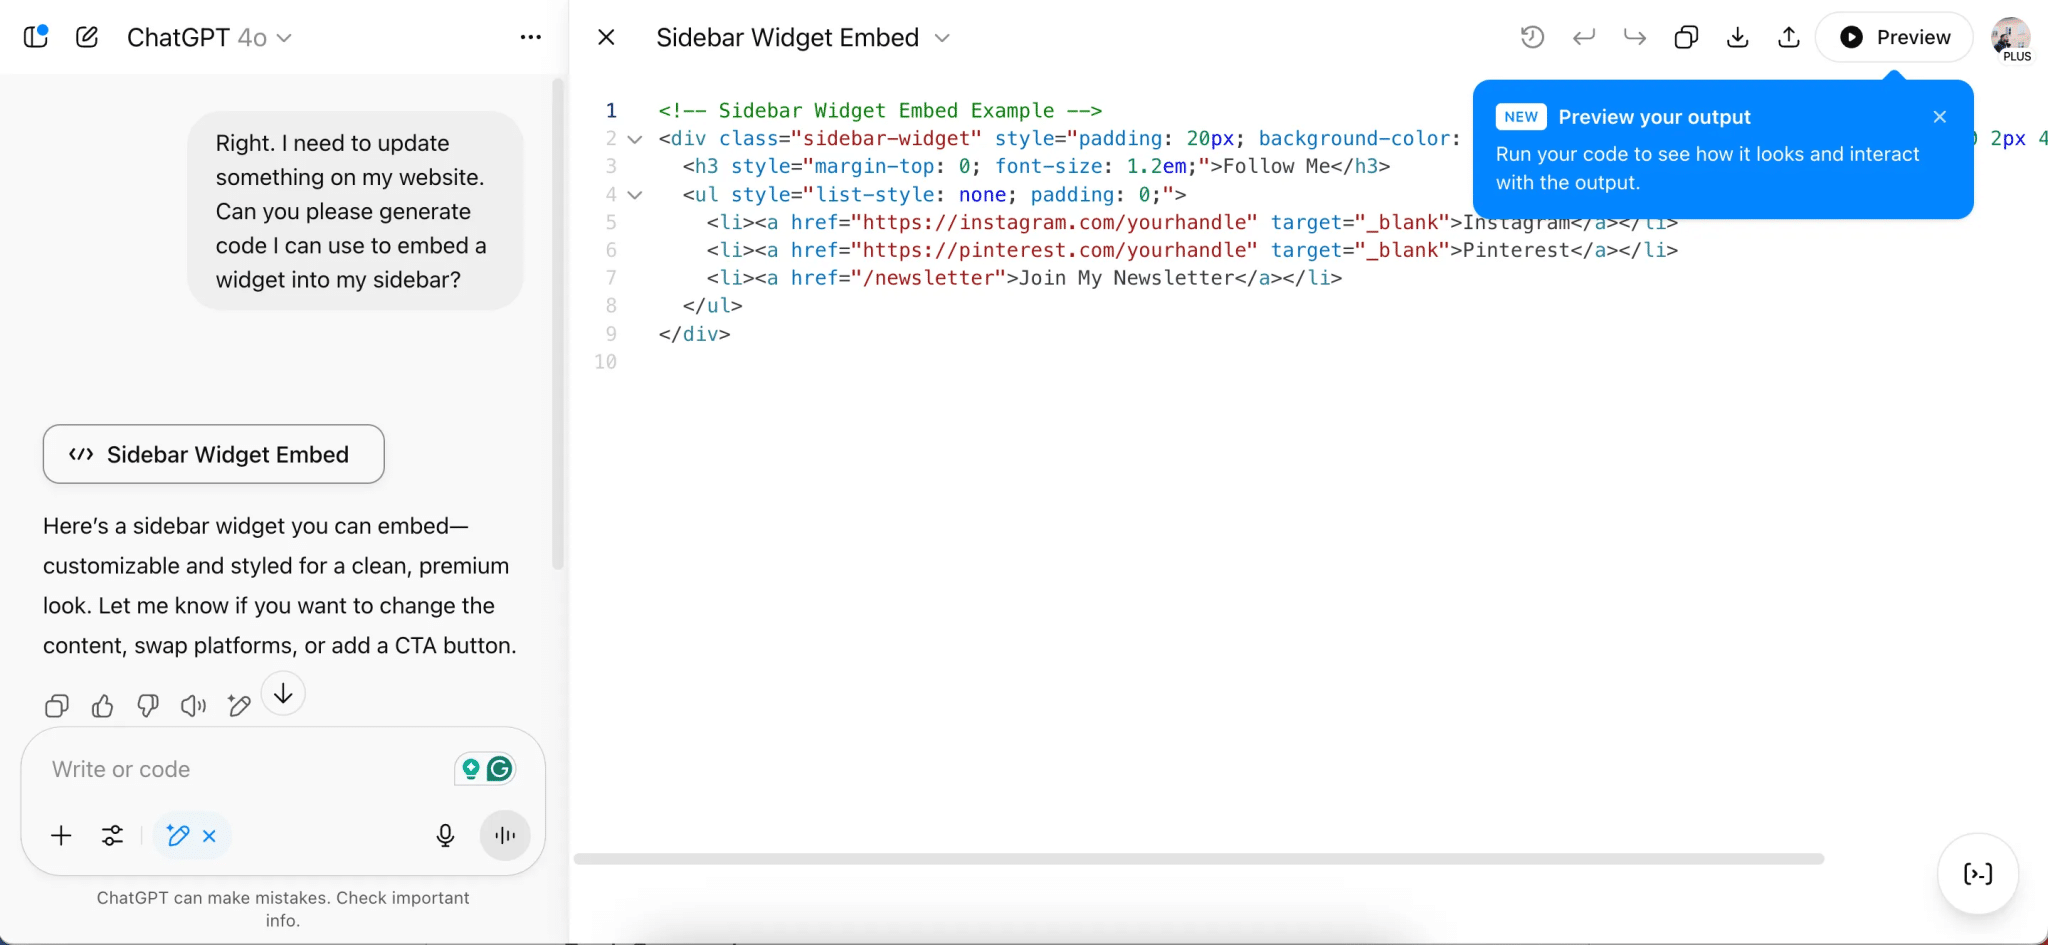Share the canvas code snippet

pyautogui.click(x=1787, y=36)
